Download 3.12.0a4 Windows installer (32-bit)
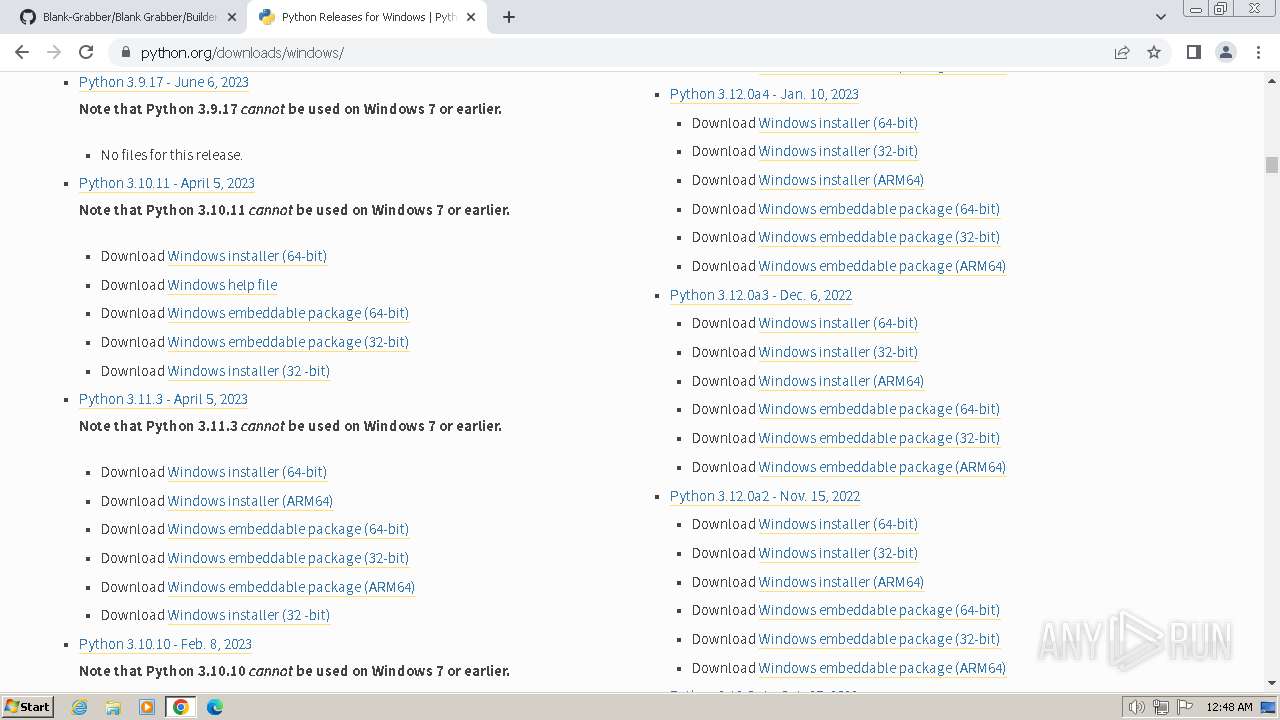 click(838, 151)
